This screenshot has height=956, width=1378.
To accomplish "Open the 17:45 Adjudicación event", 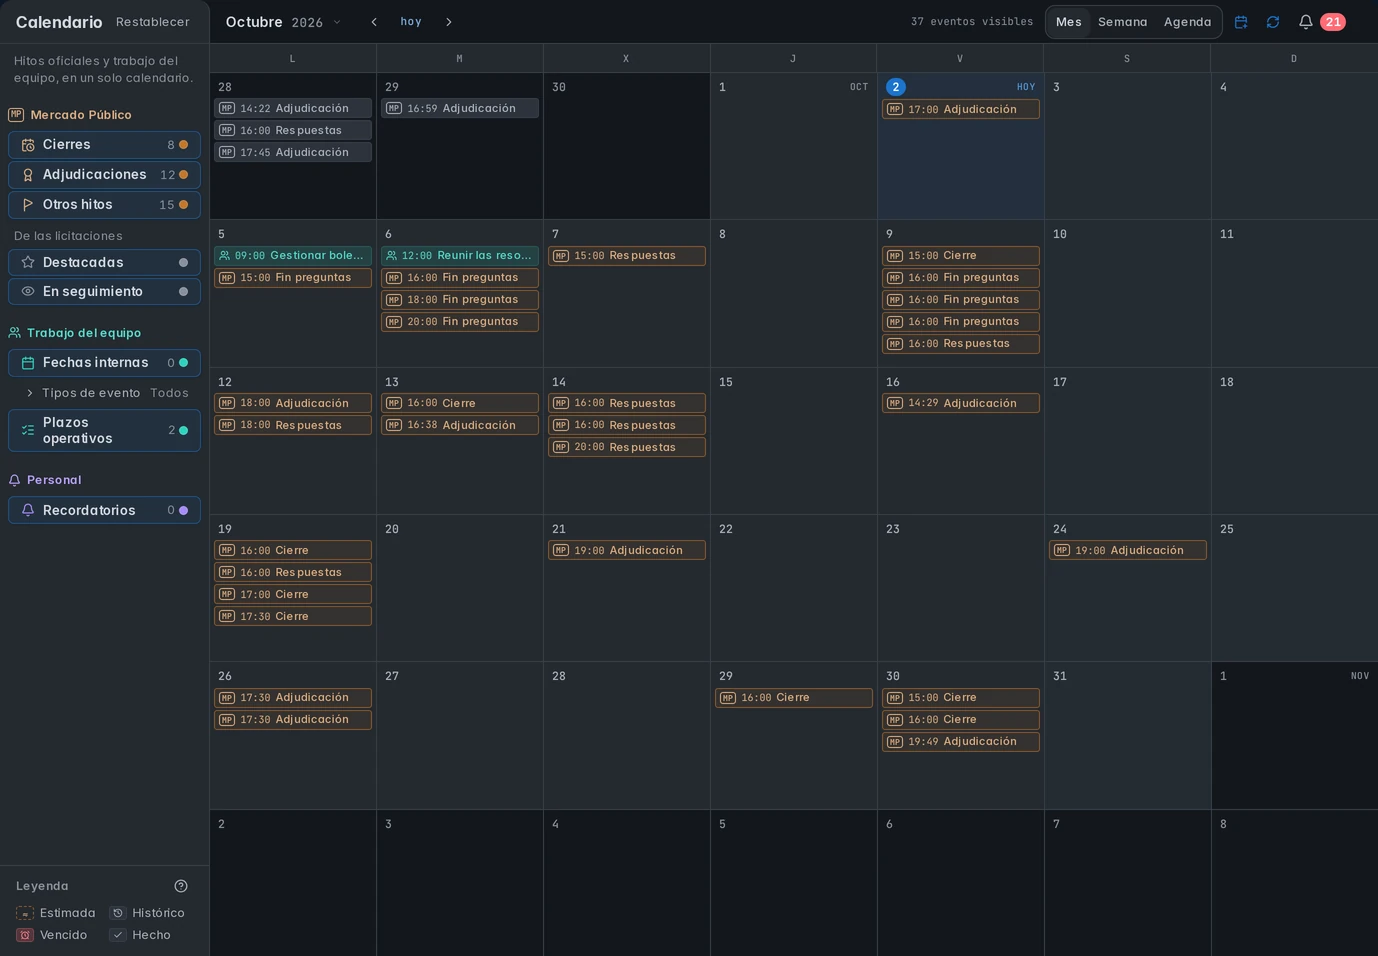I will 293,152.
